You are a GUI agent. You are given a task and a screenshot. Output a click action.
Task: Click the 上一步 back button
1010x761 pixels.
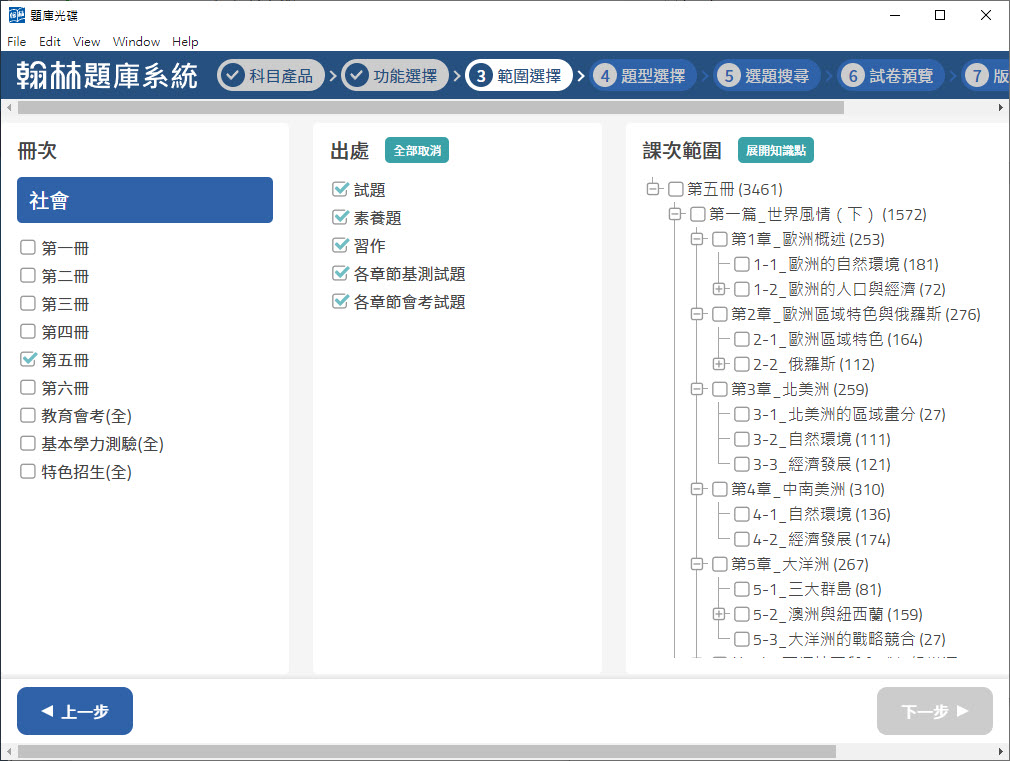click(75, 711)
